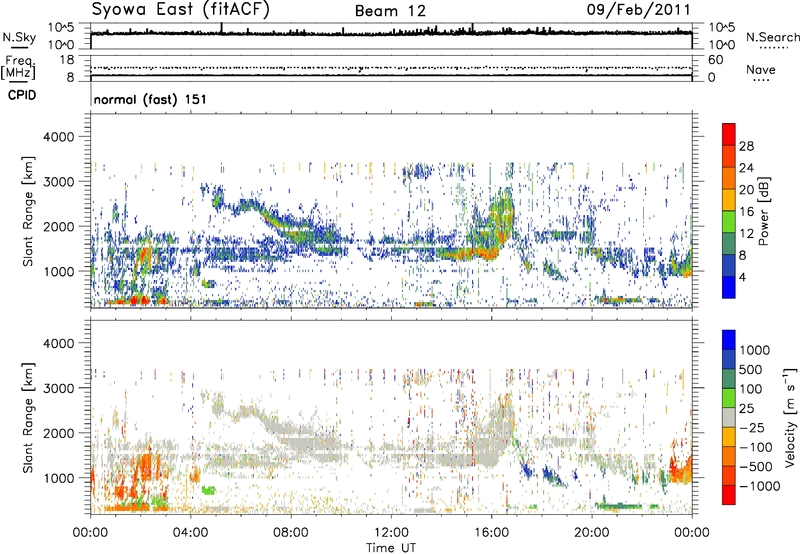
Task: Click the "Slant Range [km]" label of velocity panel
Action: [28, 418]
